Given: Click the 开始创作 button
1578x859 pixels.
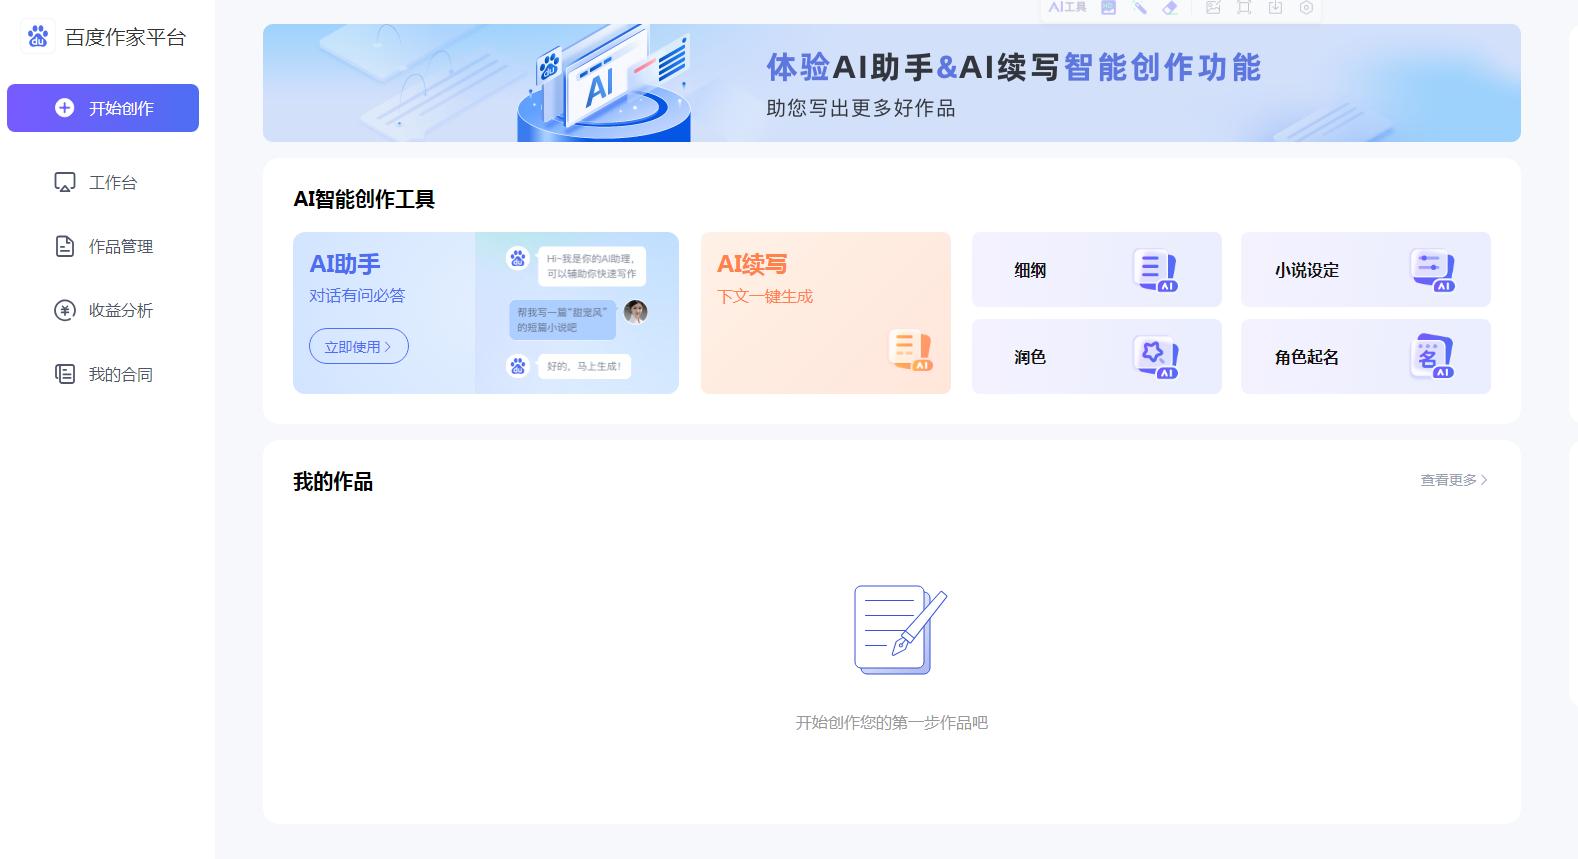Looking at the screenshot, I should pyautogui.click(x=103, y=108).
